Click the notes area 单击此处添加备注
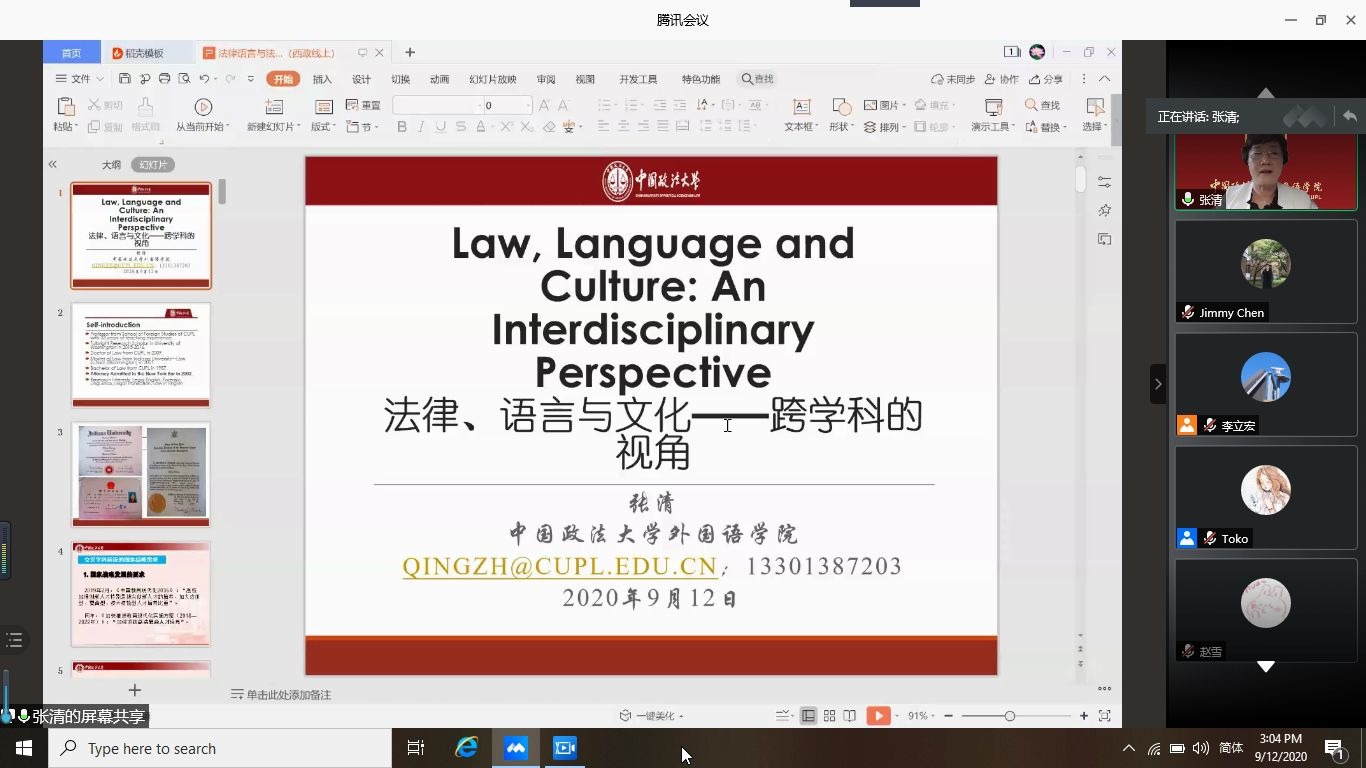 click(x=288, y=694)
